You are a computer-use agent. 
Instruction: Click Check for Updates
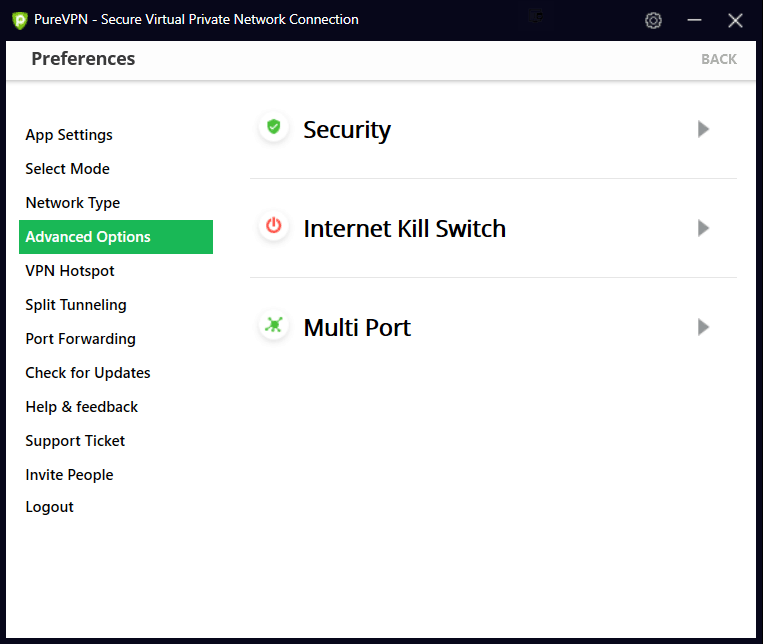tap(88, 373)
